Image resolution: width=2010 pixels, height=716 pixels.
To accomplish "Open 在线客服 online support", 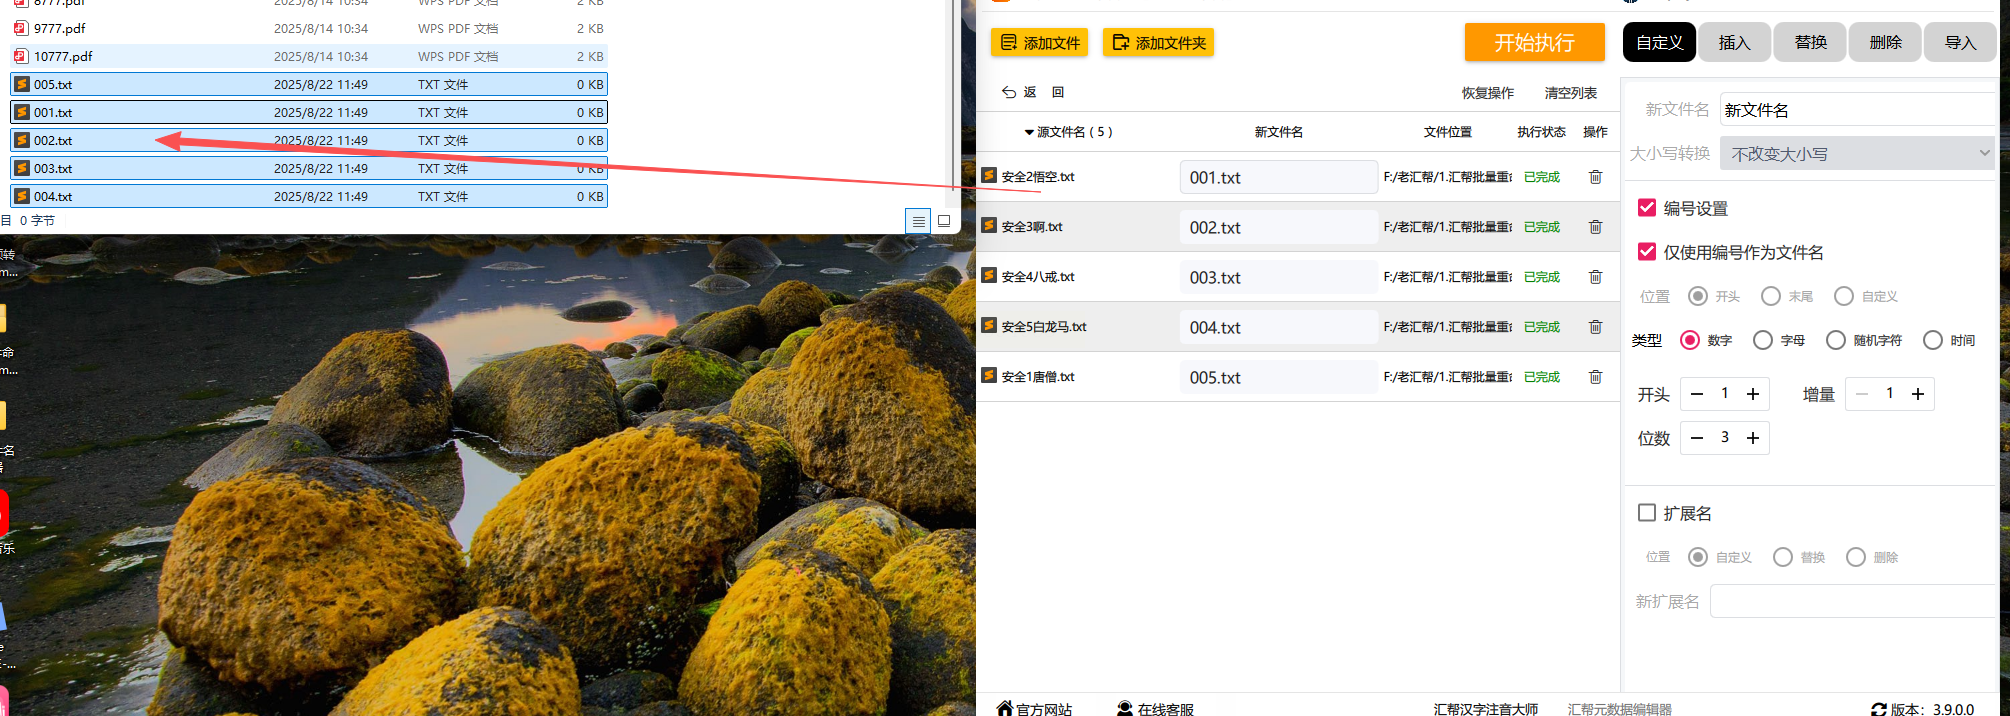I will pos(1155,708).
